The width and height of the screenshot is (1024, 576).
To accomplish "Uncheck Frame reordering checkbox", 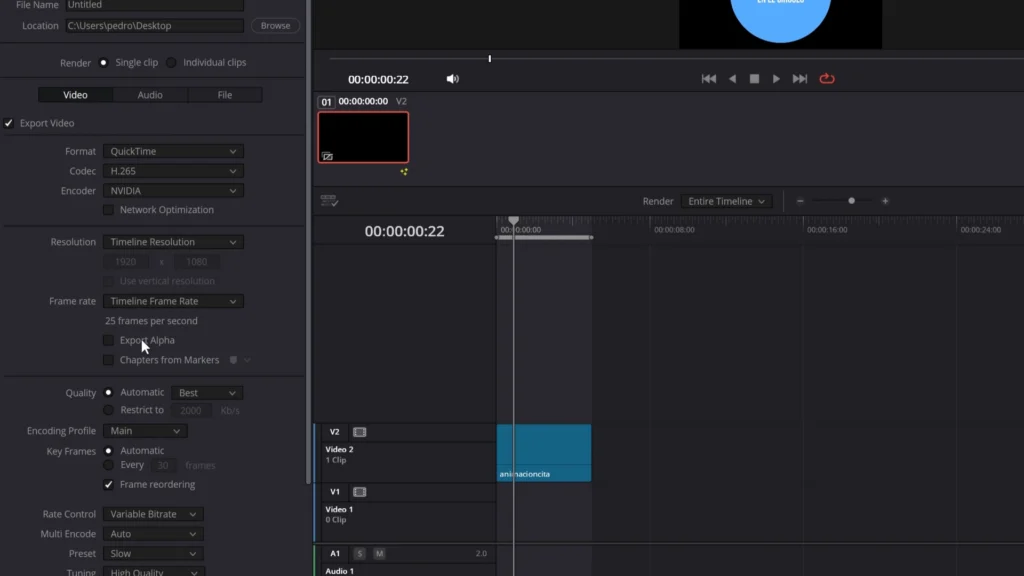I will [108, 485].
